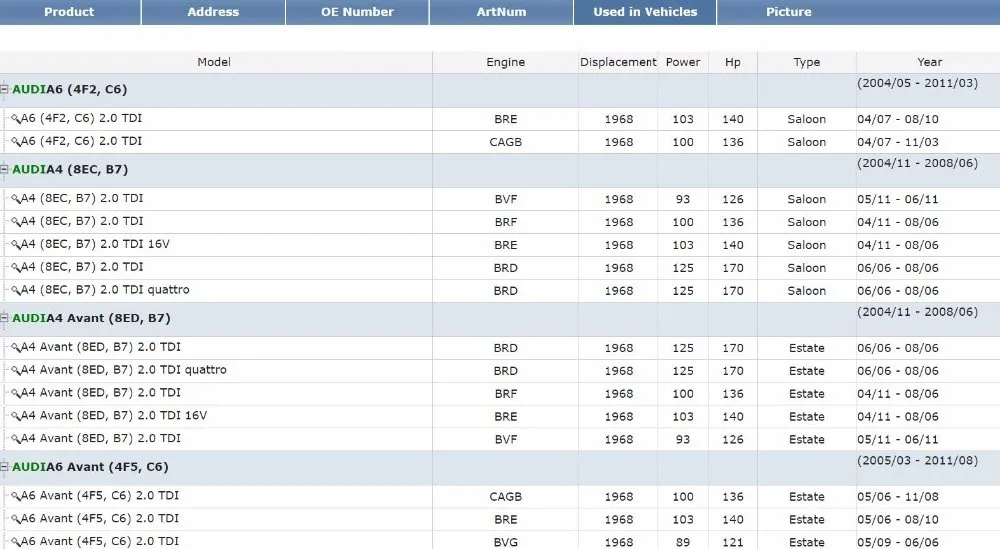This screenshot has height=549, width=1000.
Task: Click engine CAGB in A6 Avant row
Action: point(506,497)
